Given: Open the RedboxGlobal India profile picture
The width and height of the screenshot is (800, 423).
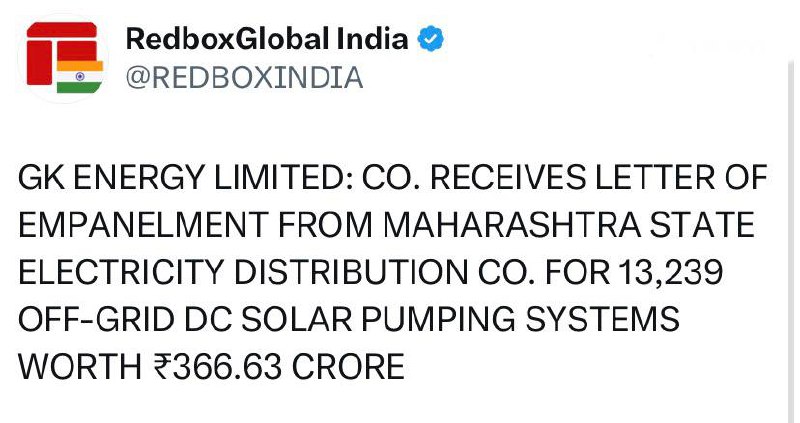Looking at the screenshot, I should tap(63, 59).
